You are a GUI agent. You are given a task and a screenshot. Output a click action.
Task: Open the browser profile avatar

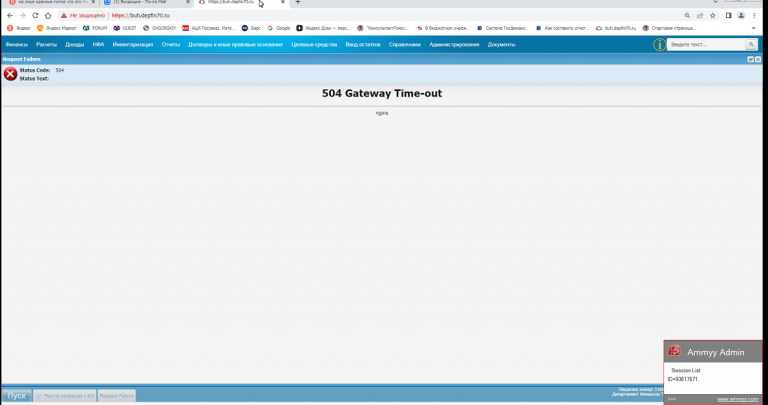(742, 16)
